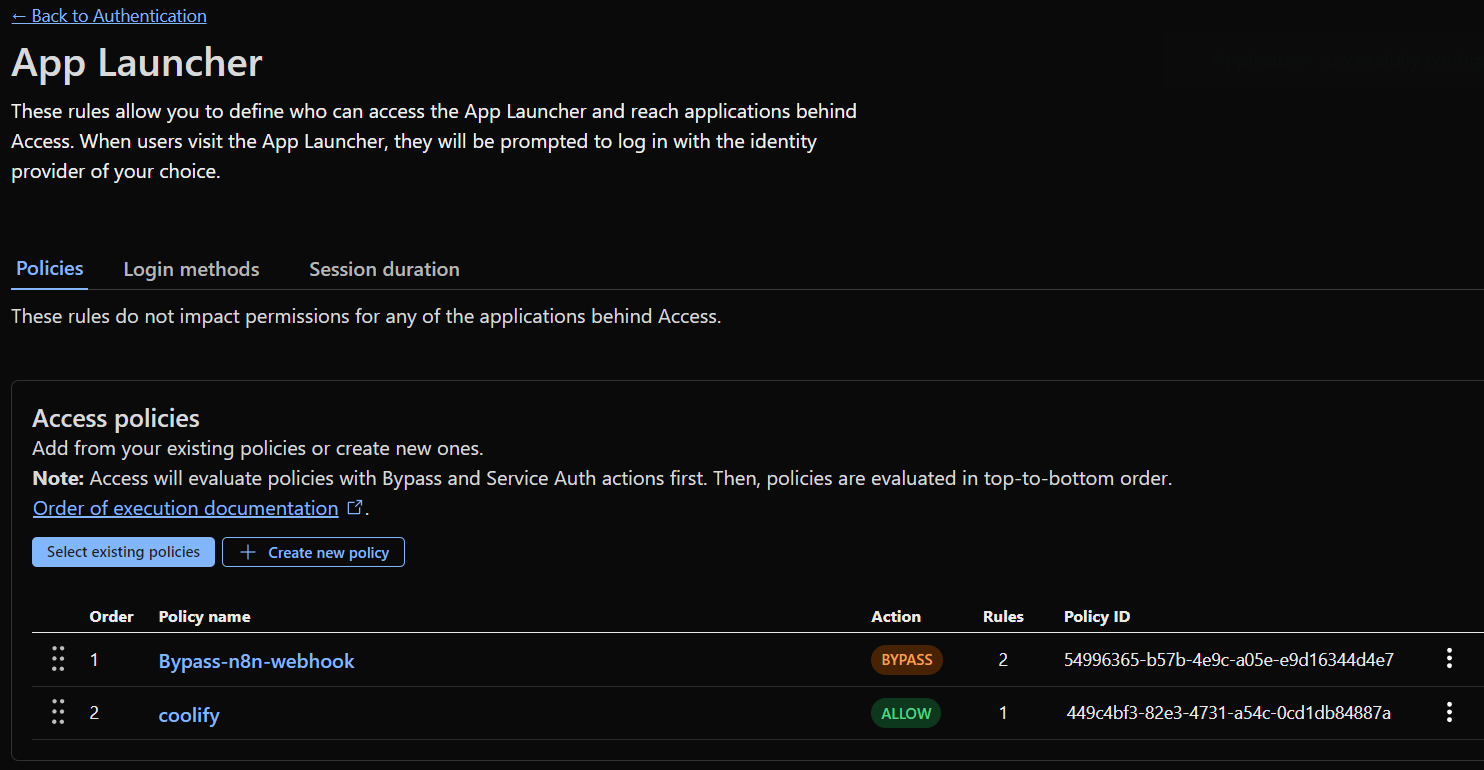Click the Policy ID starting with 449c4bf3

[x=1228, y=713]
